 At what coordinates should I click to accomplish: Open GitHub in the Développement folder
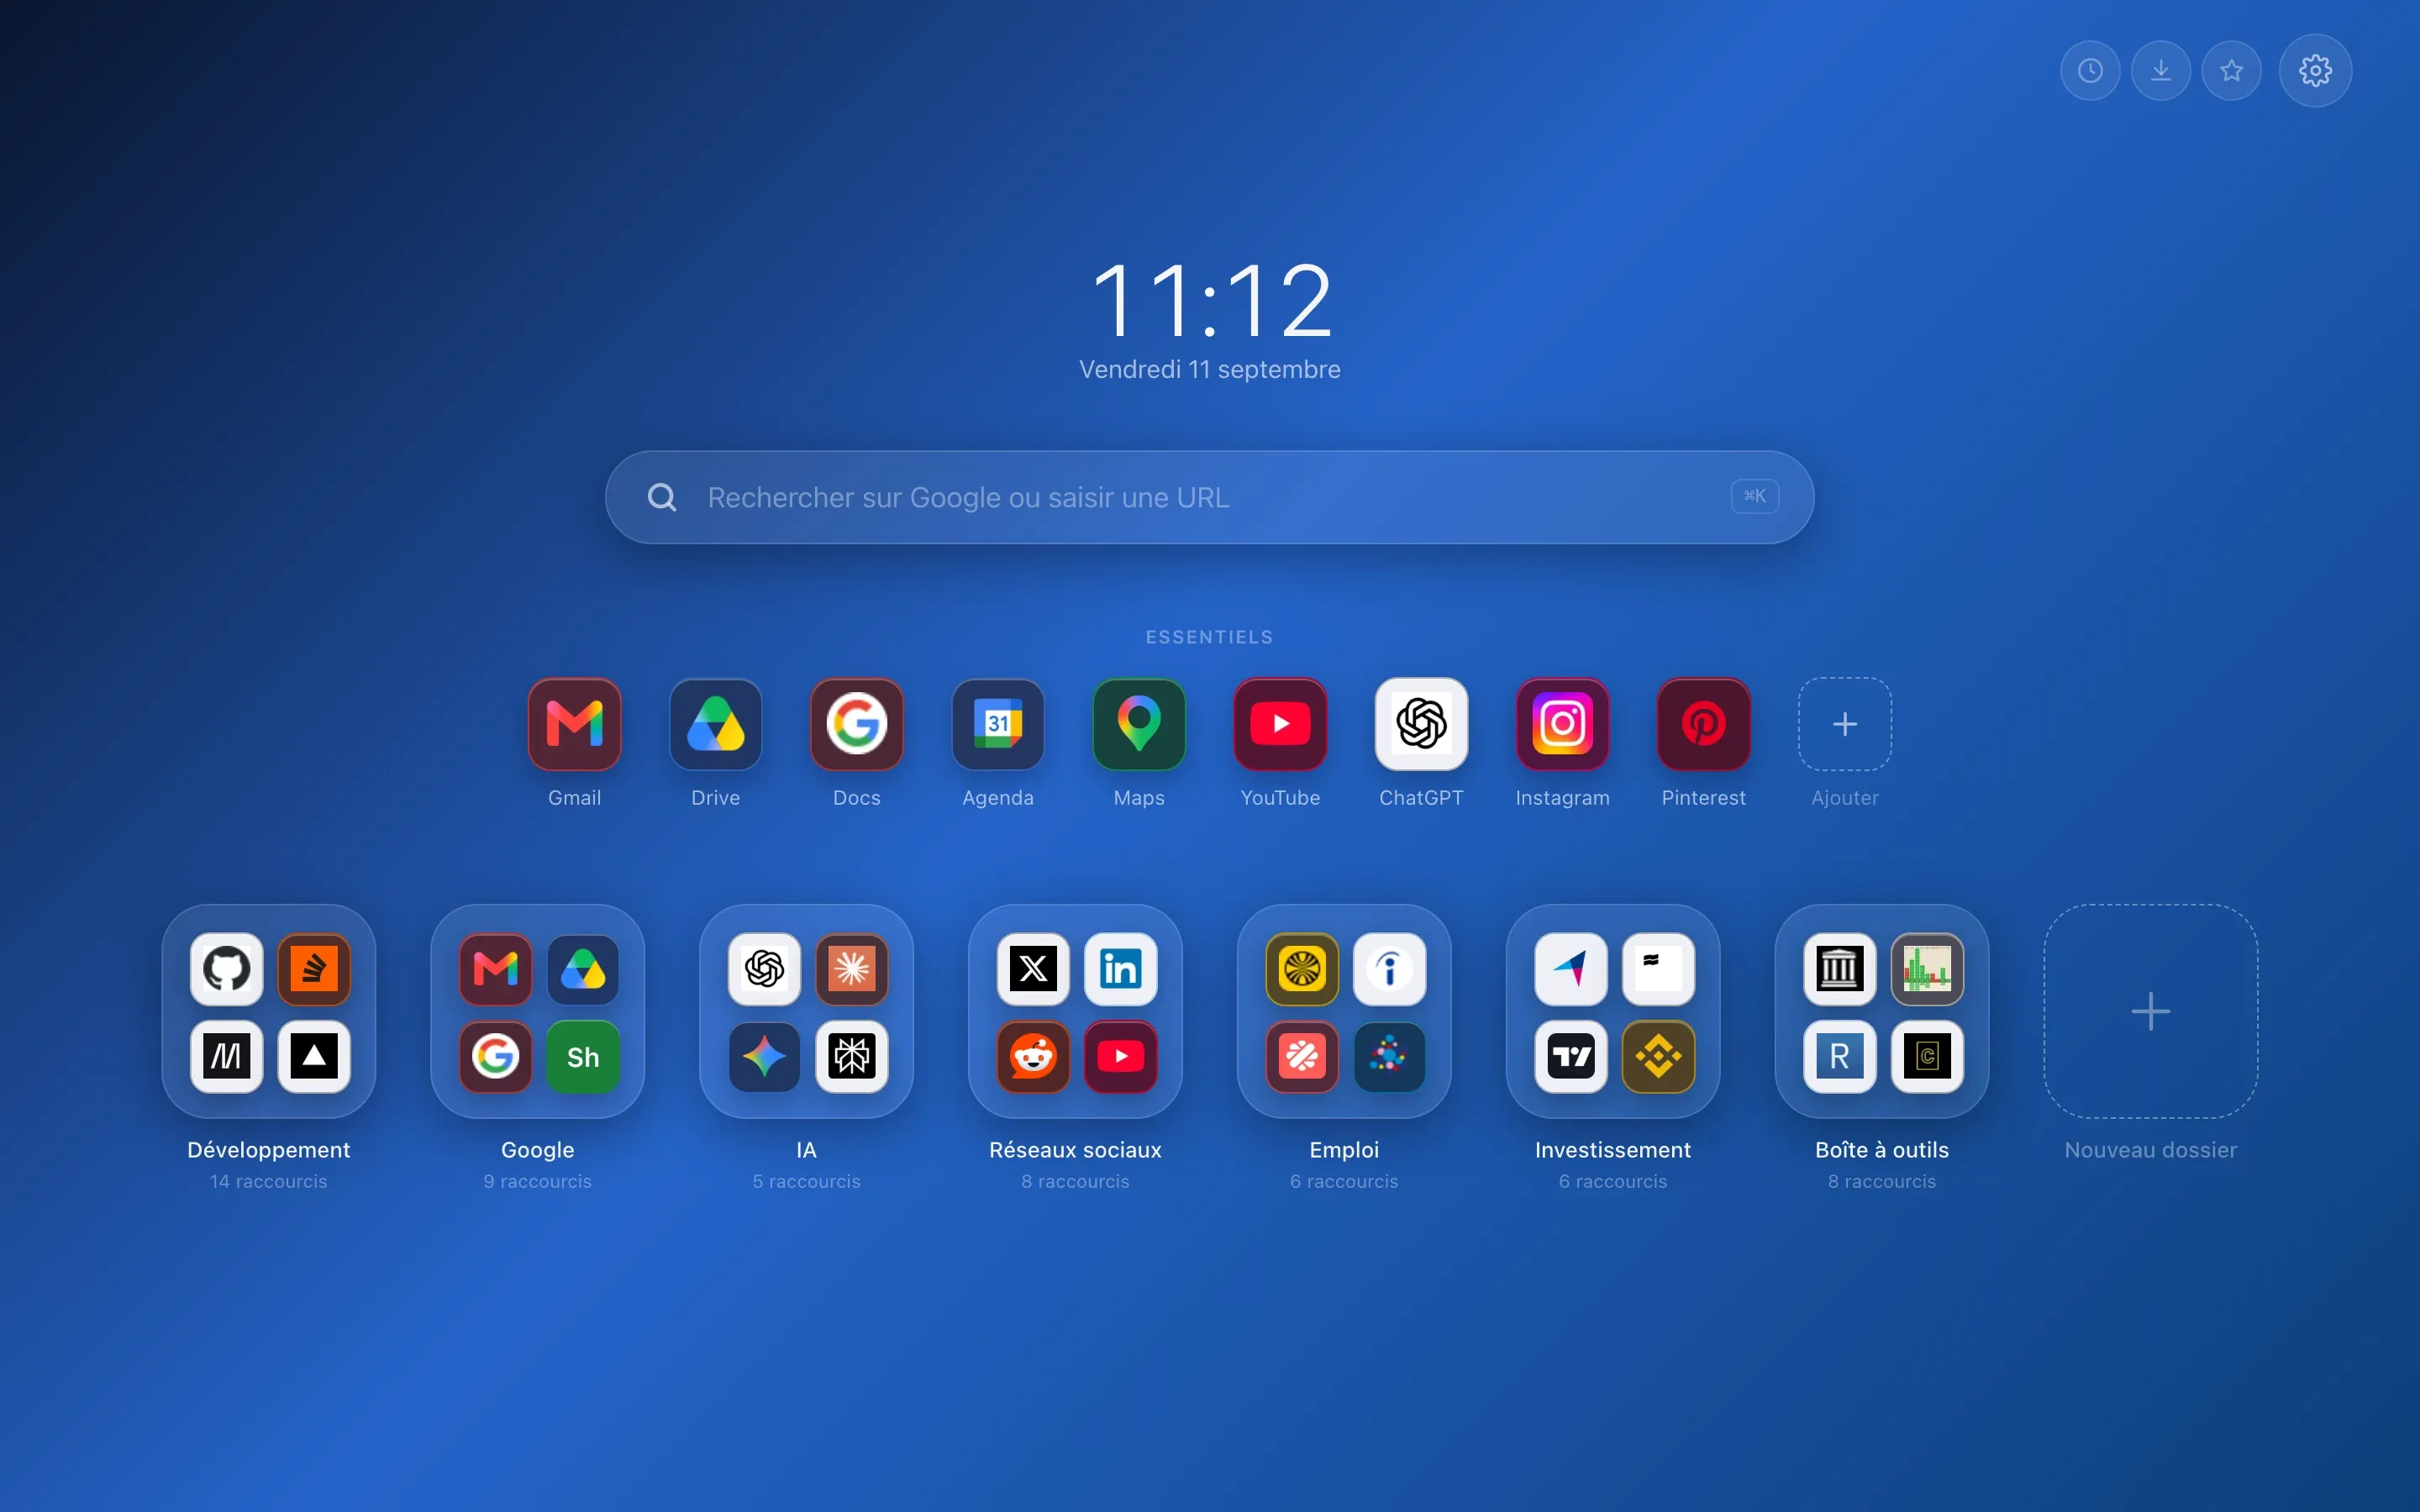pos(227,969)
